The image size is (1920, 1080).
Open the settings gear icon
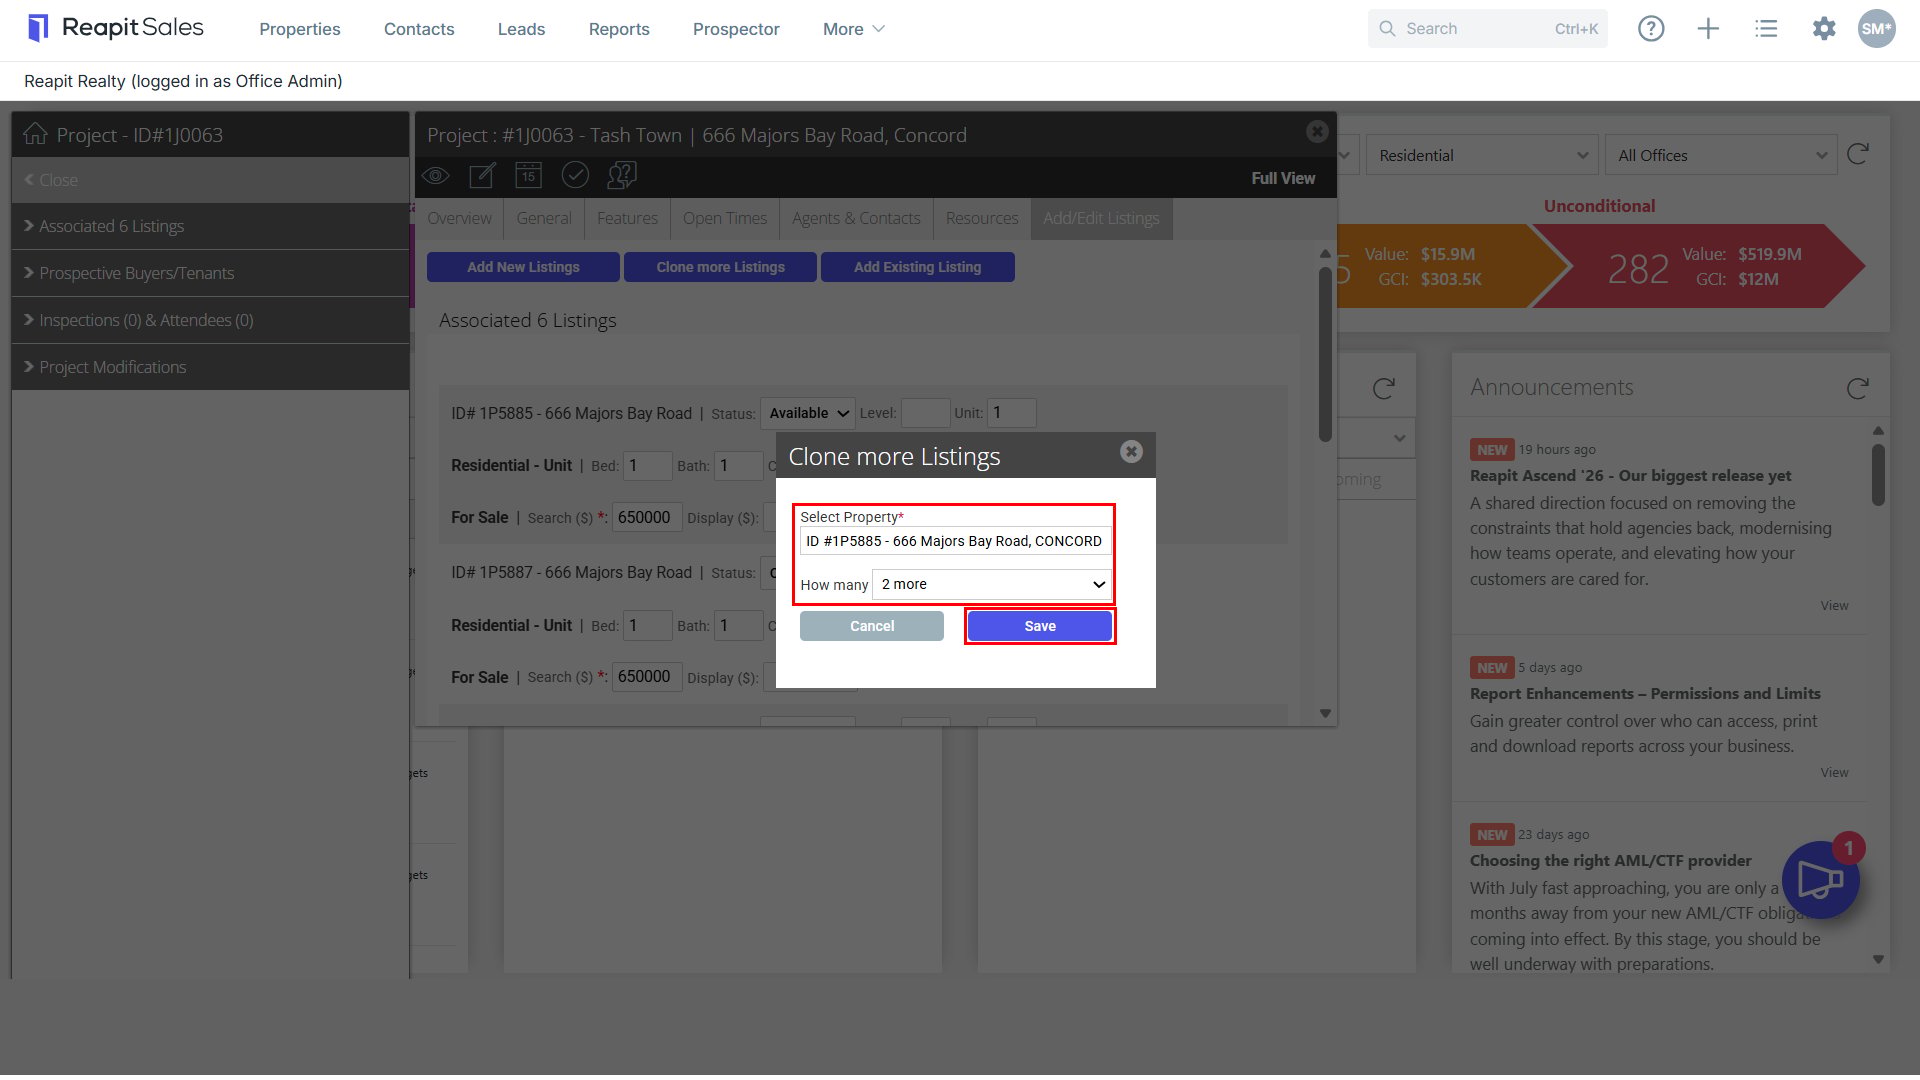click(x=1824, y=29)
